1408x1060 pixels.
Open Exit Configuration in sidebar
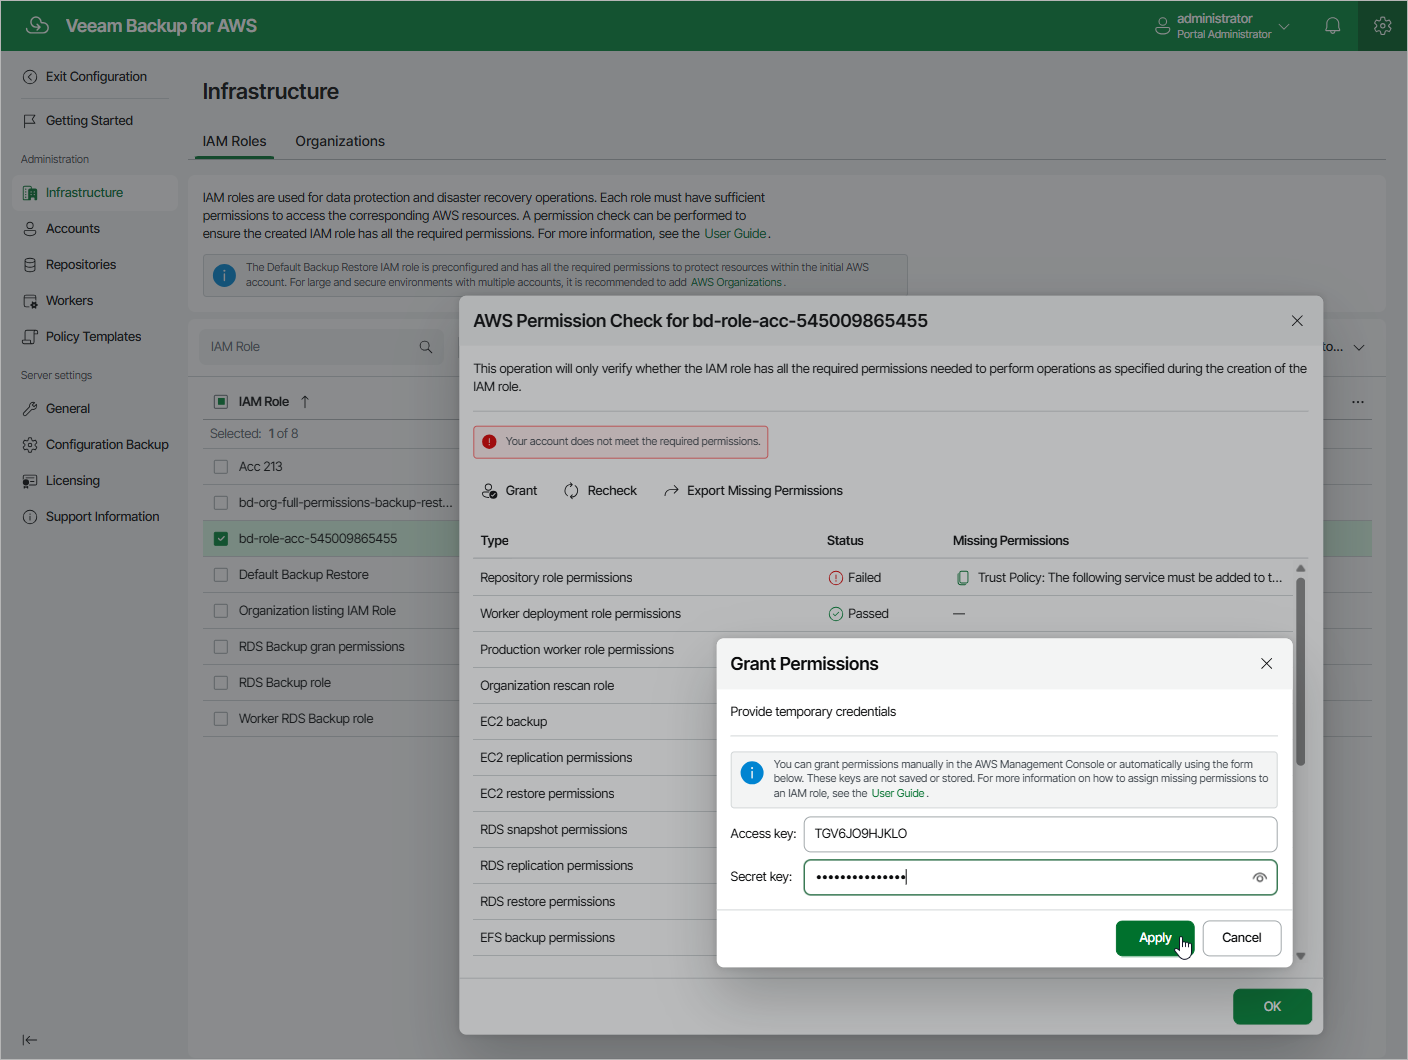click(x=96, y=77)
